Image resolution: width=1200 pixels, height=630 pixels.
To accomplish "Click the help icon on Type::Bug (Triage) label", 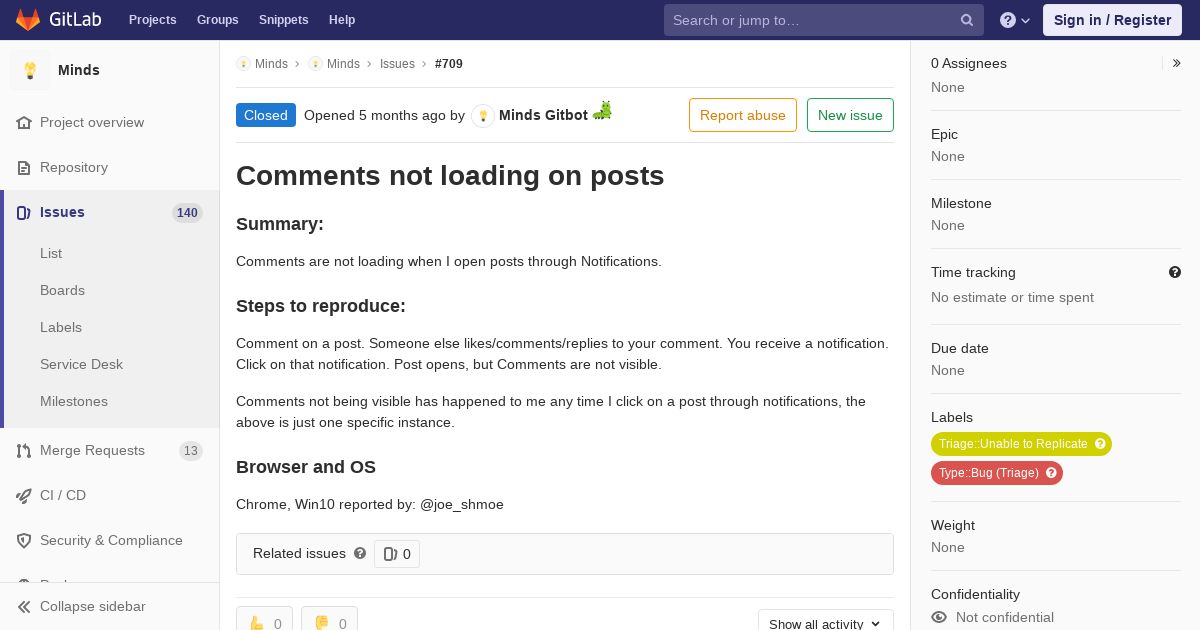I will pos(1051,473).
